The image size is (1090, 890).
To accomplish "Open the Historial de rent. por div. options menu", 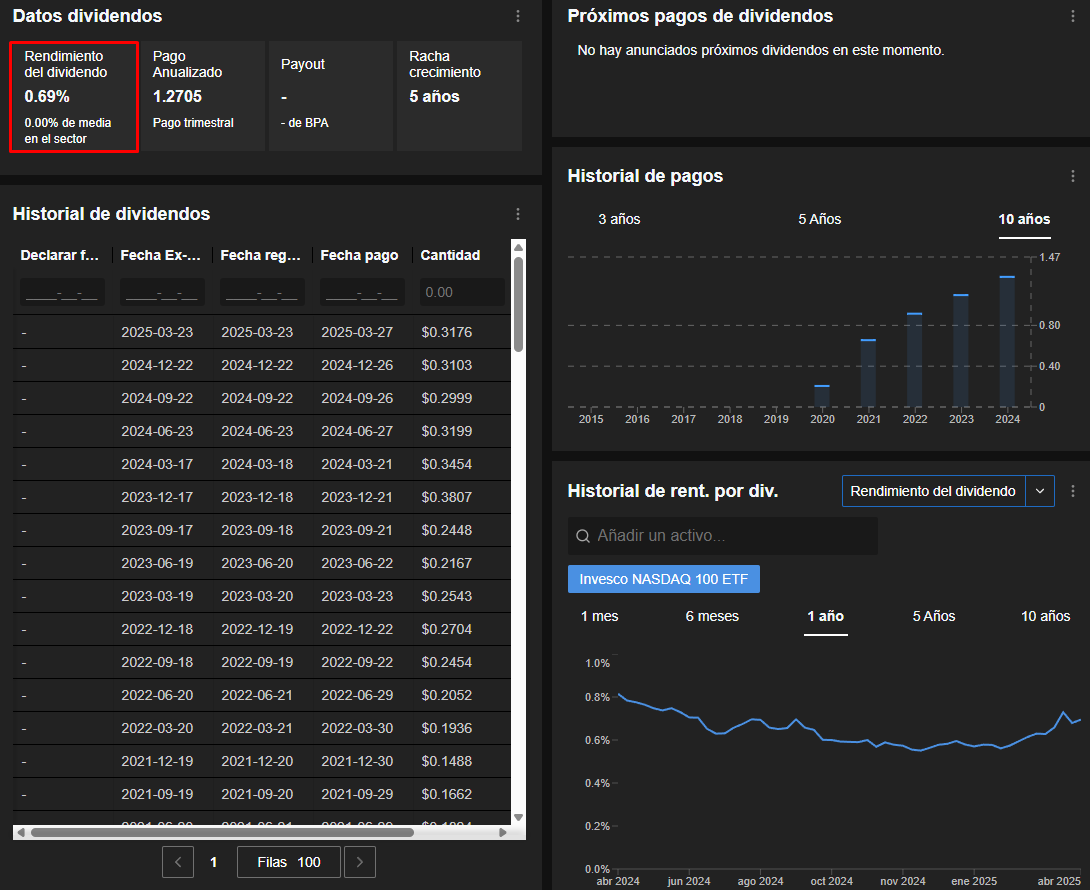I will (1073, 491).
